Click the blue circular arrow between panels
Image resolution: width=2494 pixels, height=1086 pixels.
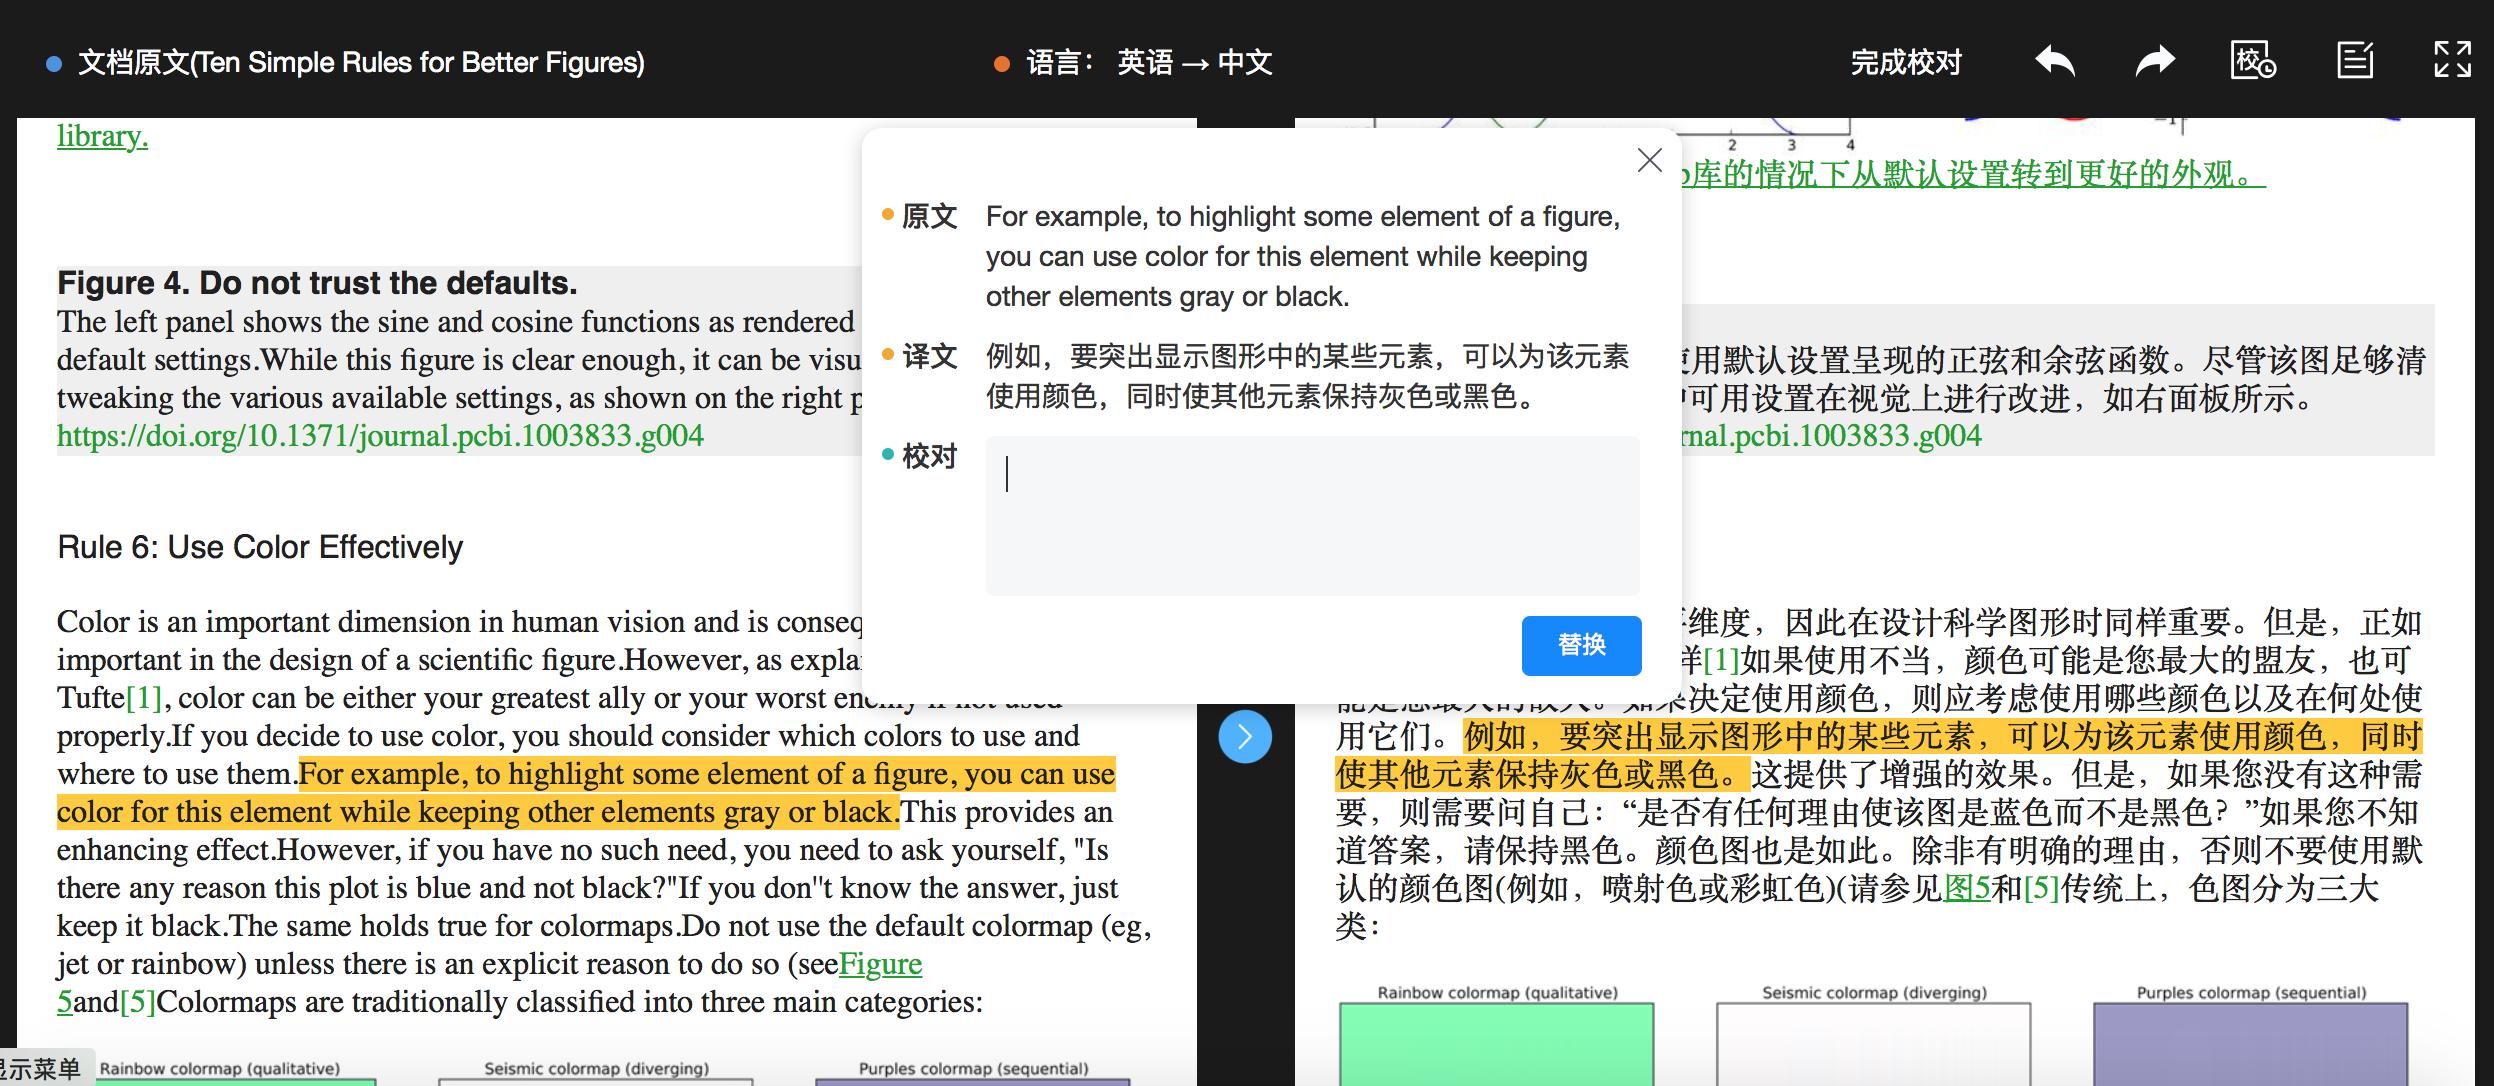click(x=1243, y=736)
